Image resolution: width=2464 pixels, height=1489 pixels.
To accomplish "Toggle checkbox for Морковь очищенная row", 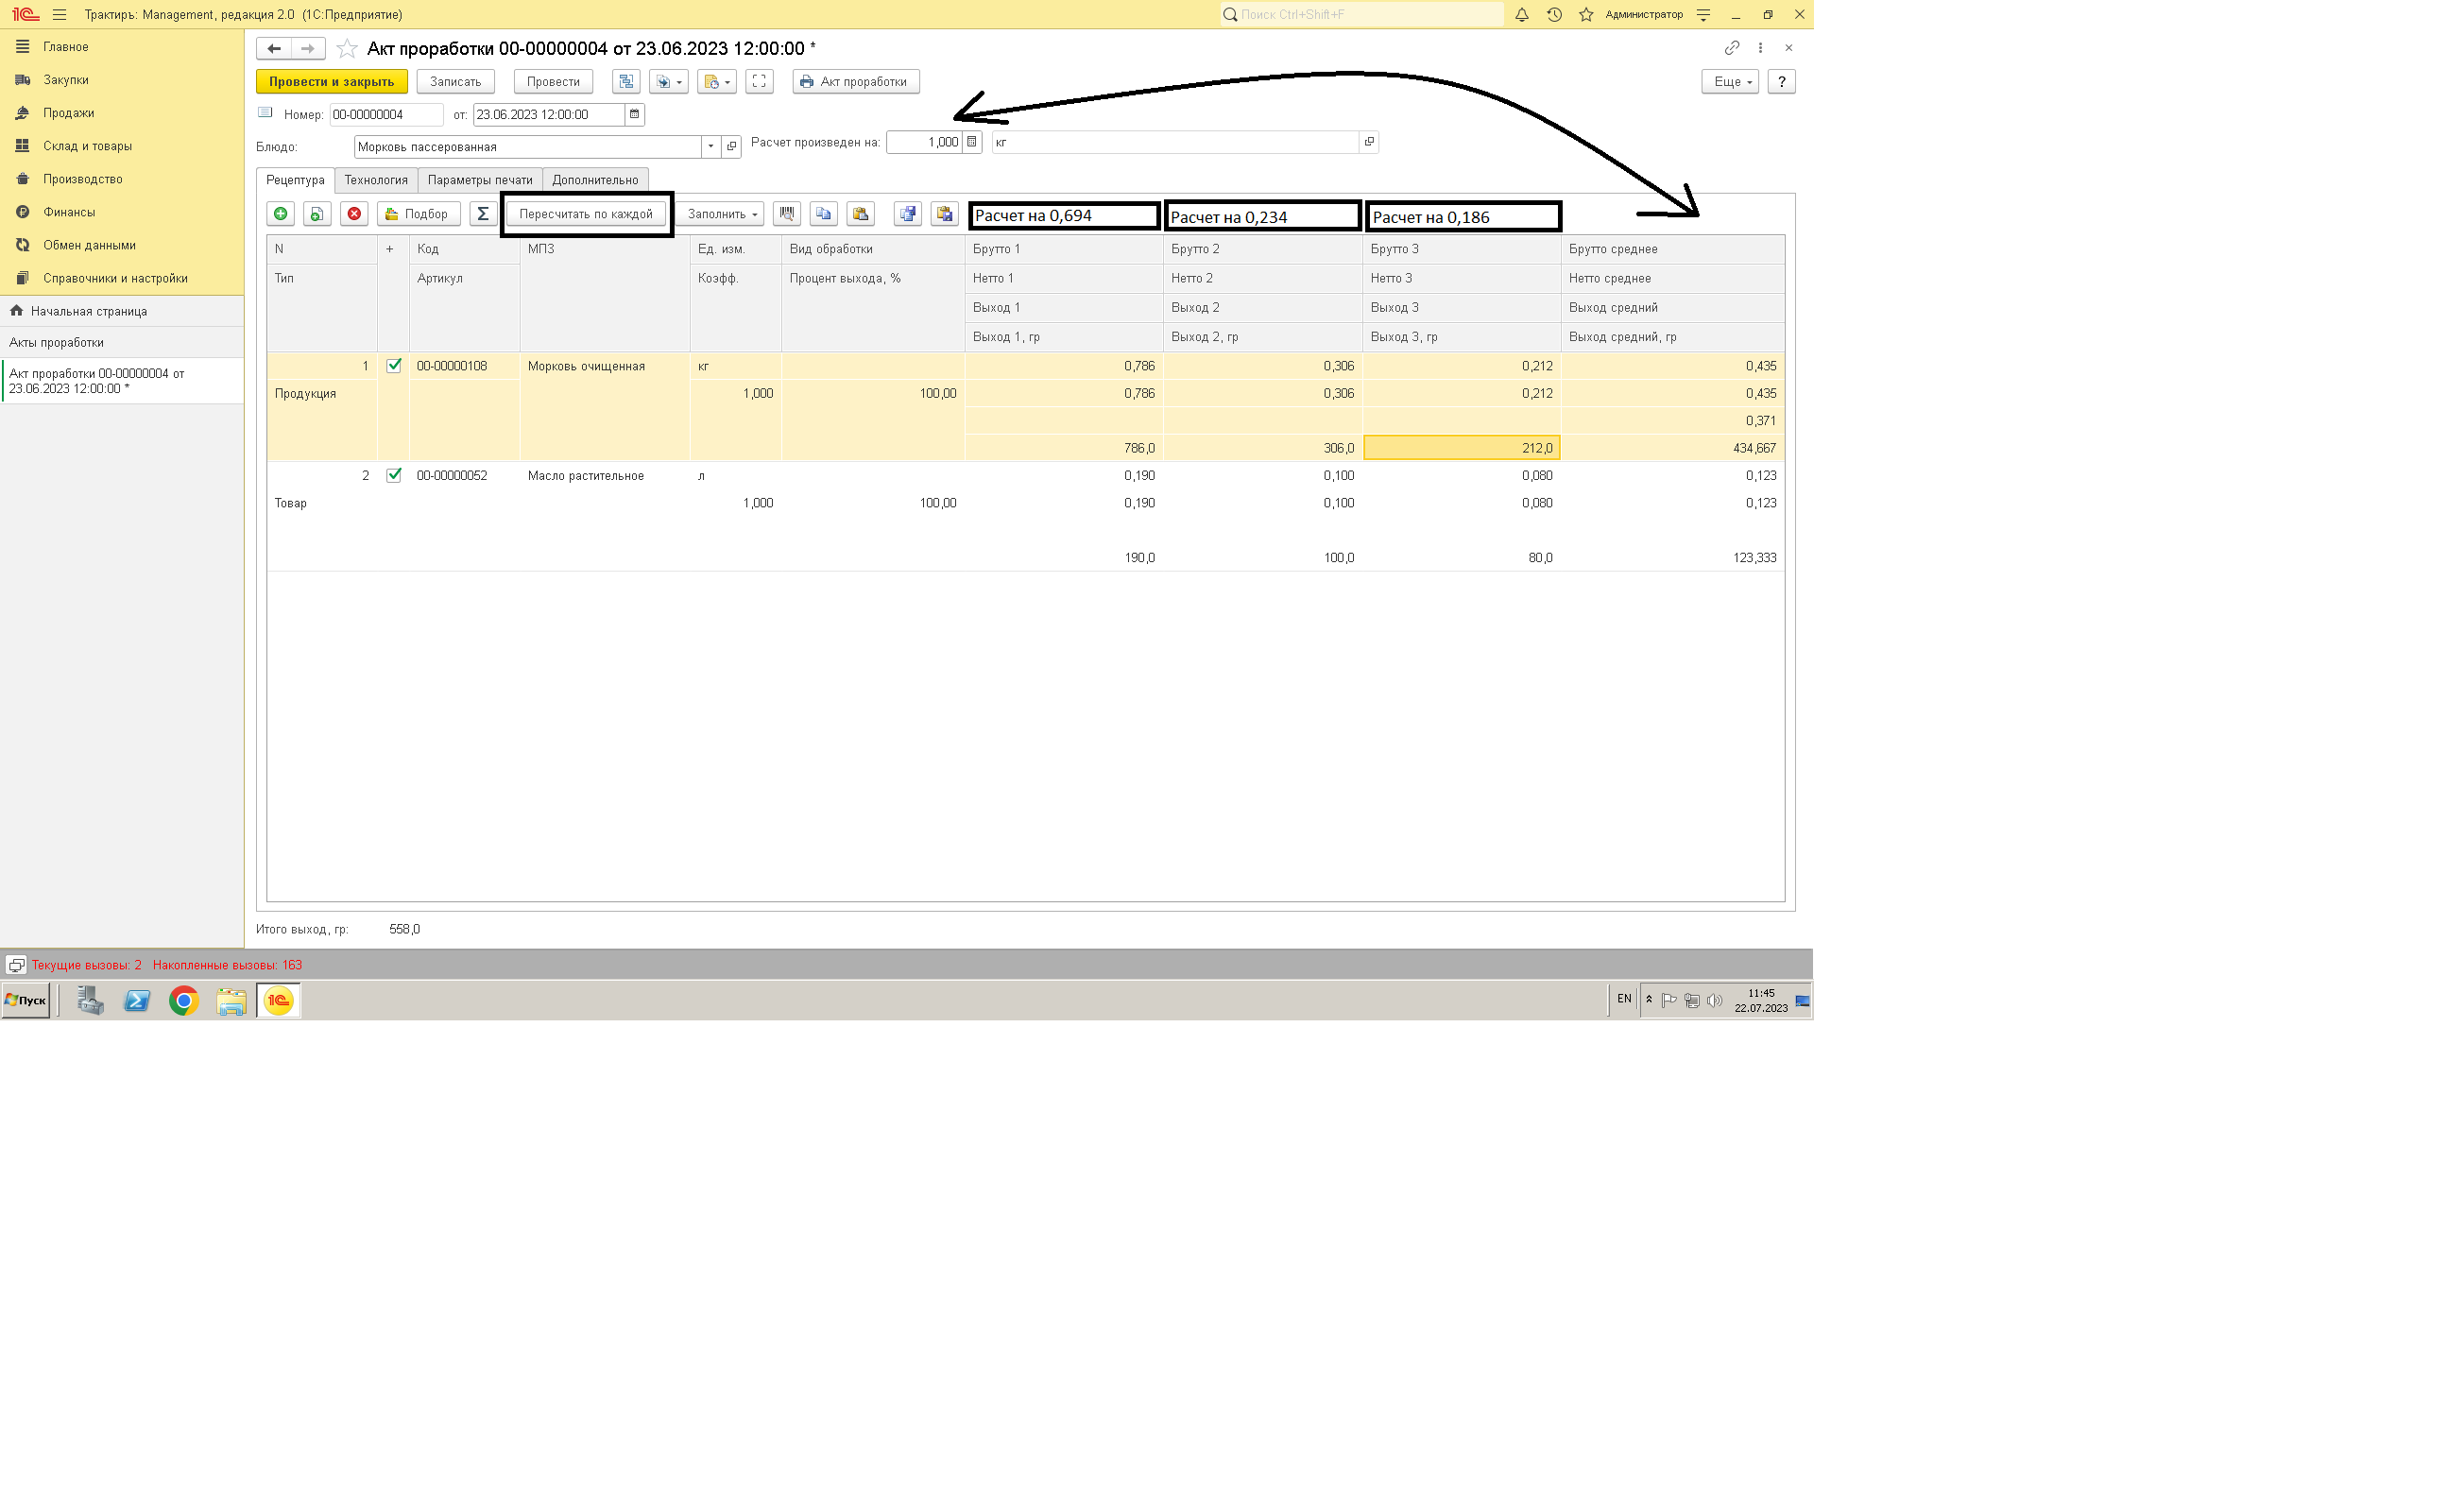I will point(394,366).
